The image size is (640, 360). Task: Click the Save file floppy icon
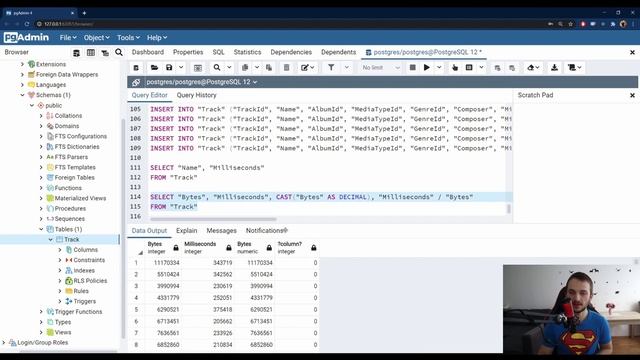pyautogui.click(x=169, y=68)
